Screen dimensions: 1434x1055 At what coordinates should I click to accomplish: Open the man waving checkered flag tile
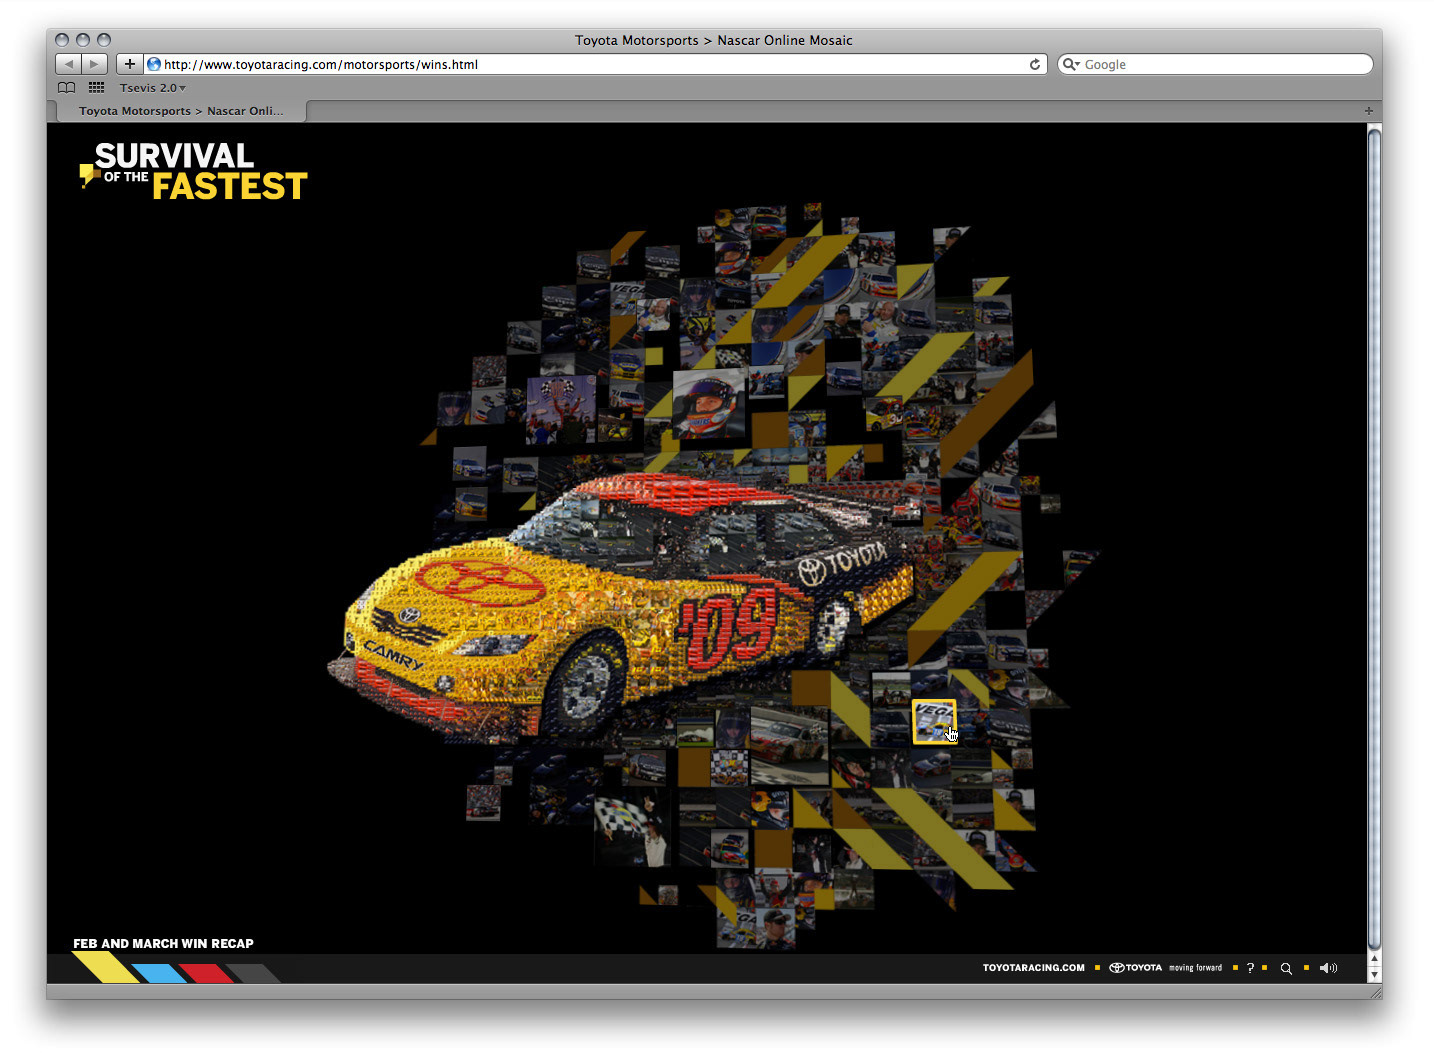point(632,830)
